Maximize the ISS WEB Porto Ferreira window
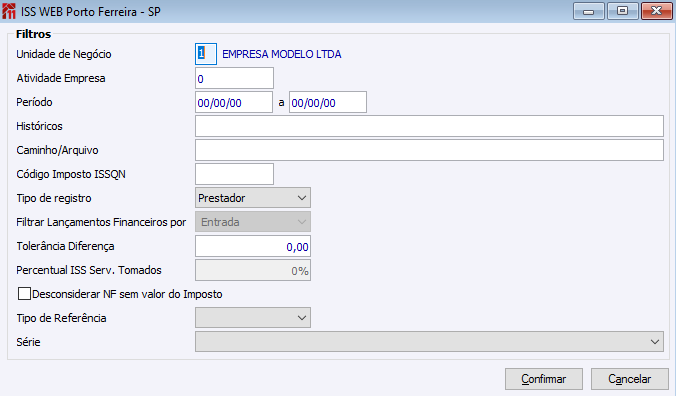Image resolution: width=676 pixels, height=396 pixels. pyautogui.click(x=622, y=11)
